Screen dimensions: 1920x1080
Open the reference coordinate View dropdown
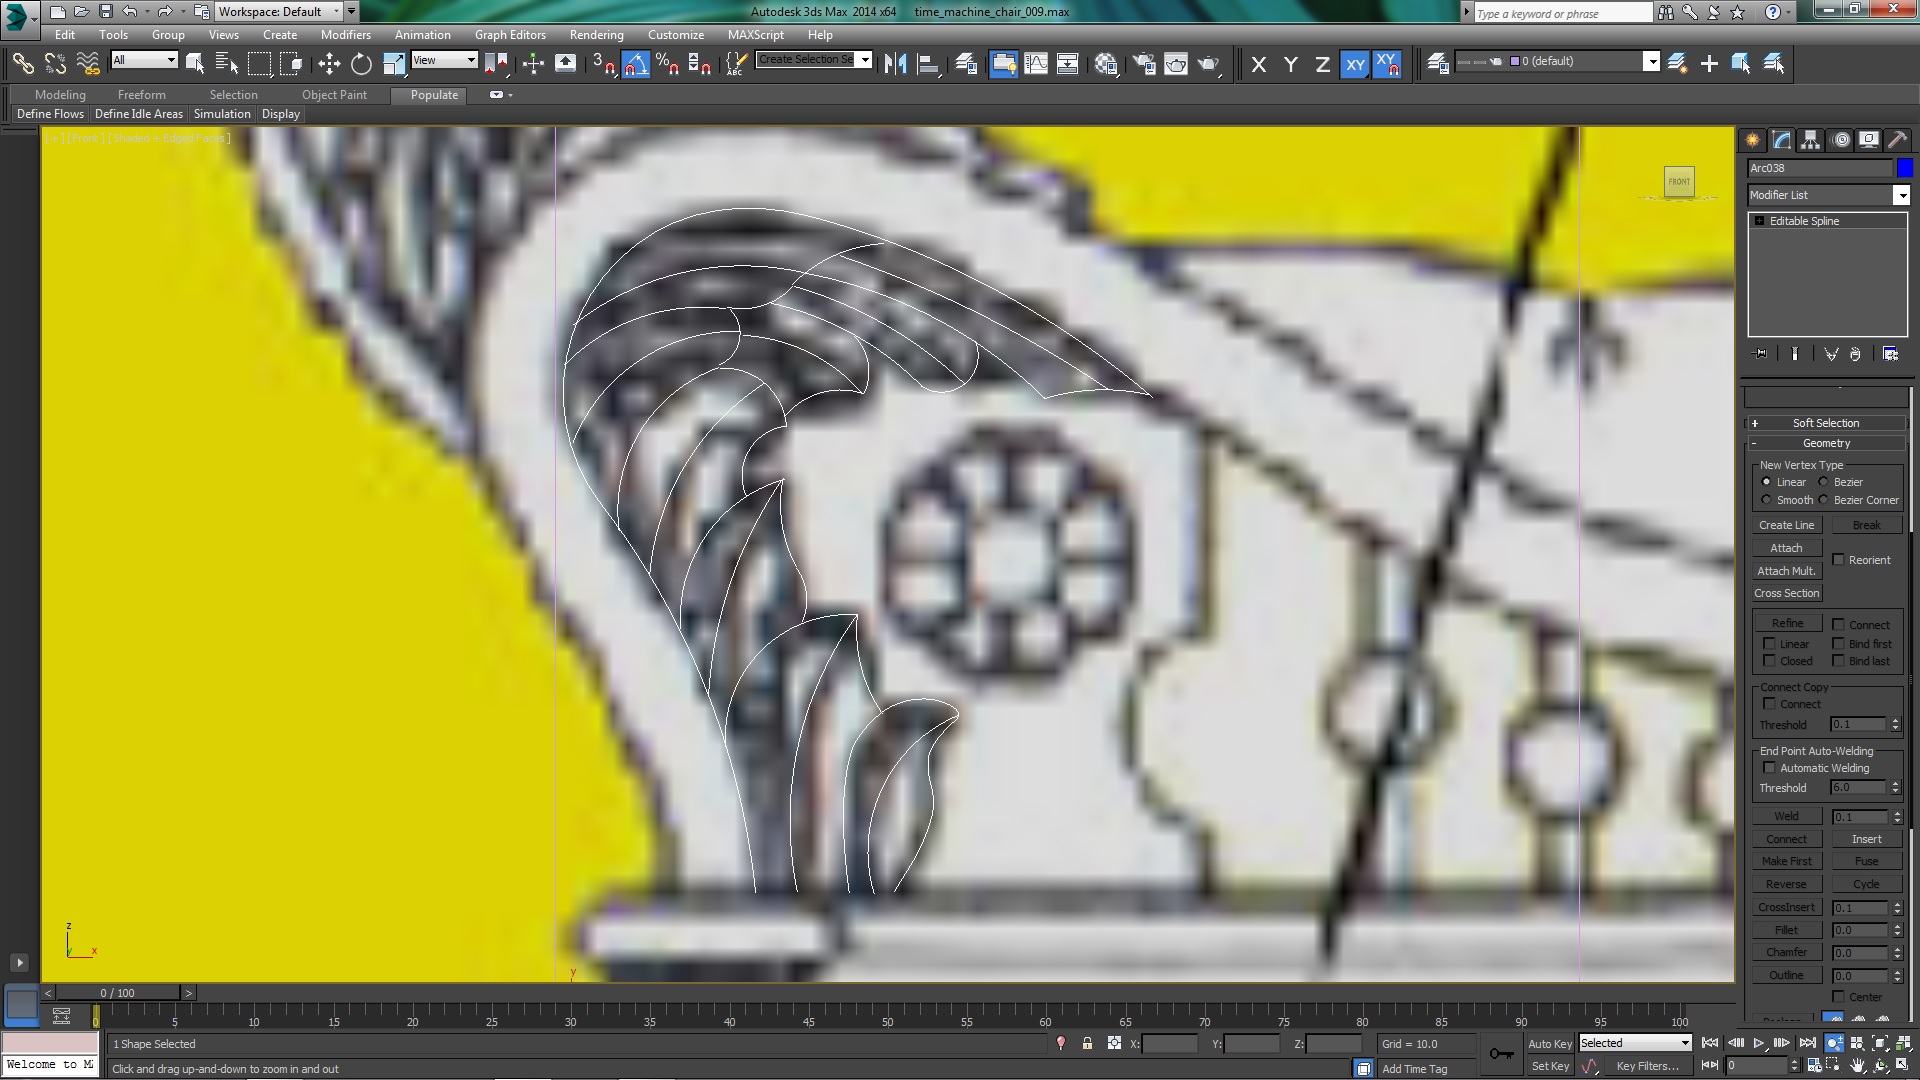(x=444, y=60)
